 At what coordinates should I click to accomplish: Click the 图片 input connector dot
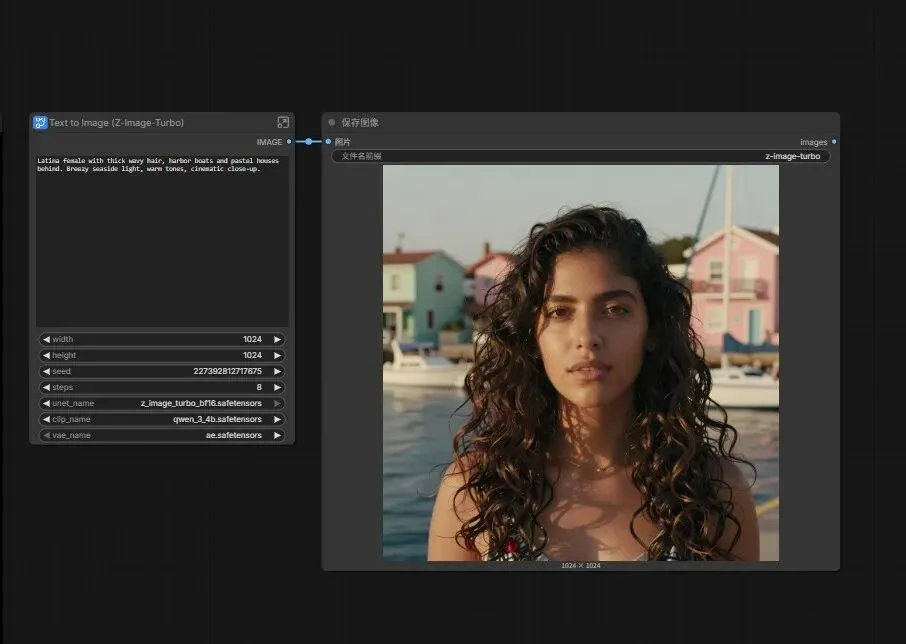point(328,142)
